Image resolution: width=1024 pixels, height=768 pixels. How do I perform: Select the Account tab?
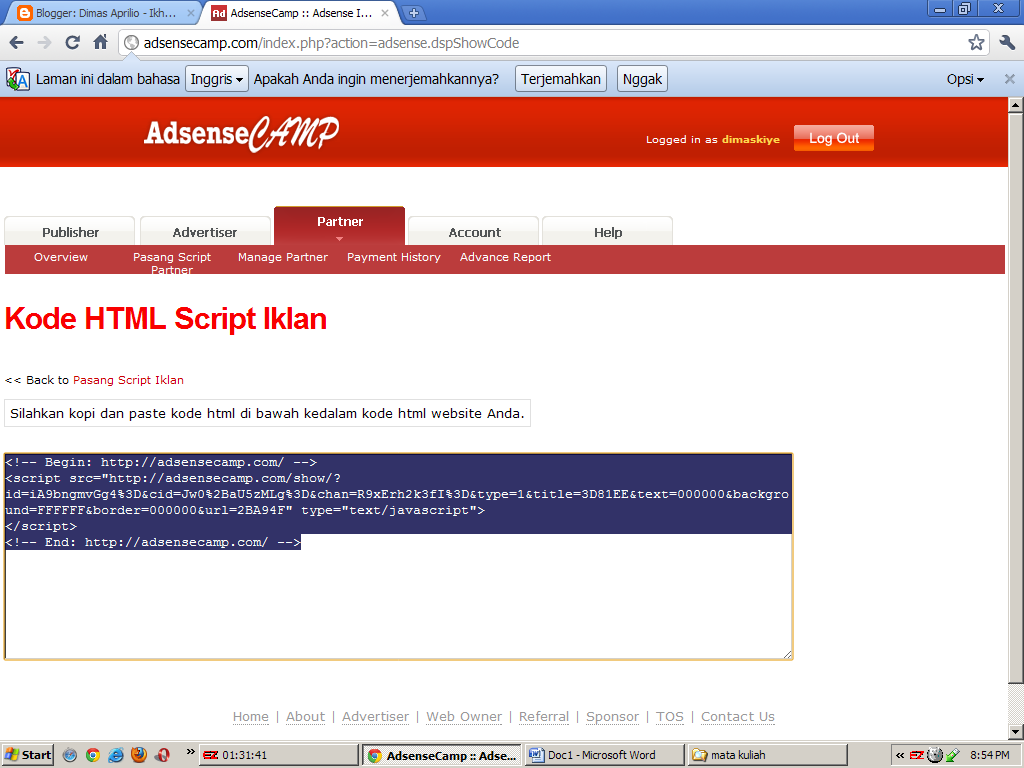(x=474, y=232)
